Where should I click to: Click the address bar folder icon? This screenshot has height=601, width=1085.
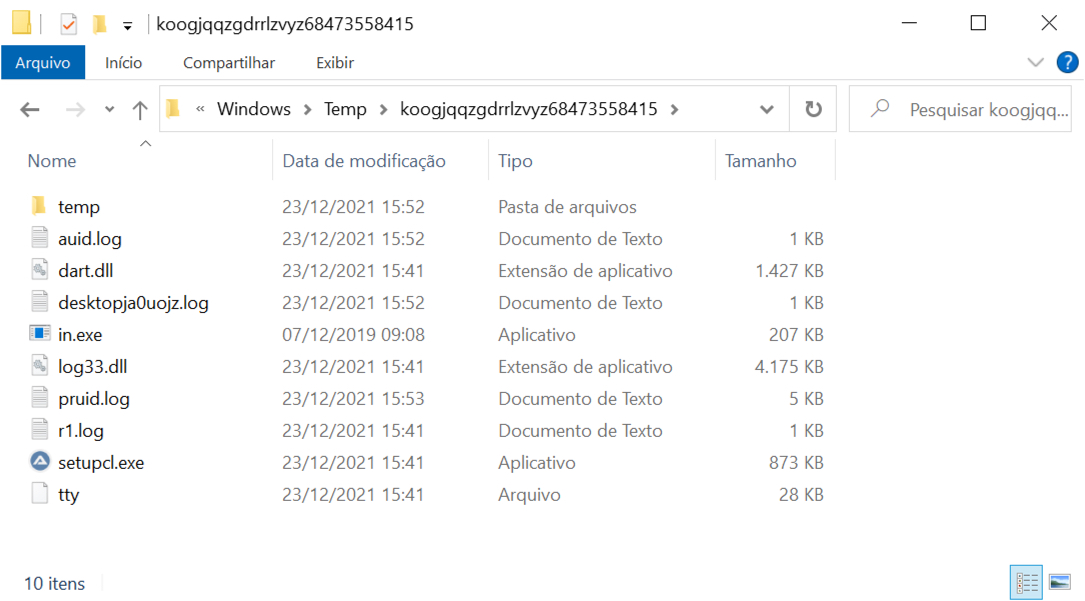(x=173, y=109)
